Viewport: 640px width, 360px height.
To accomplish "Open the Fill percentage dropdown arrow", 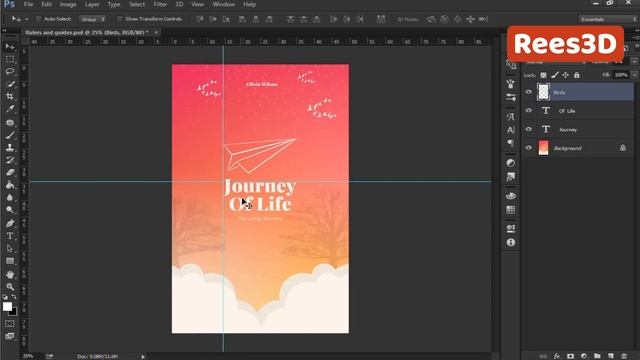I will (x=634, y=75).
